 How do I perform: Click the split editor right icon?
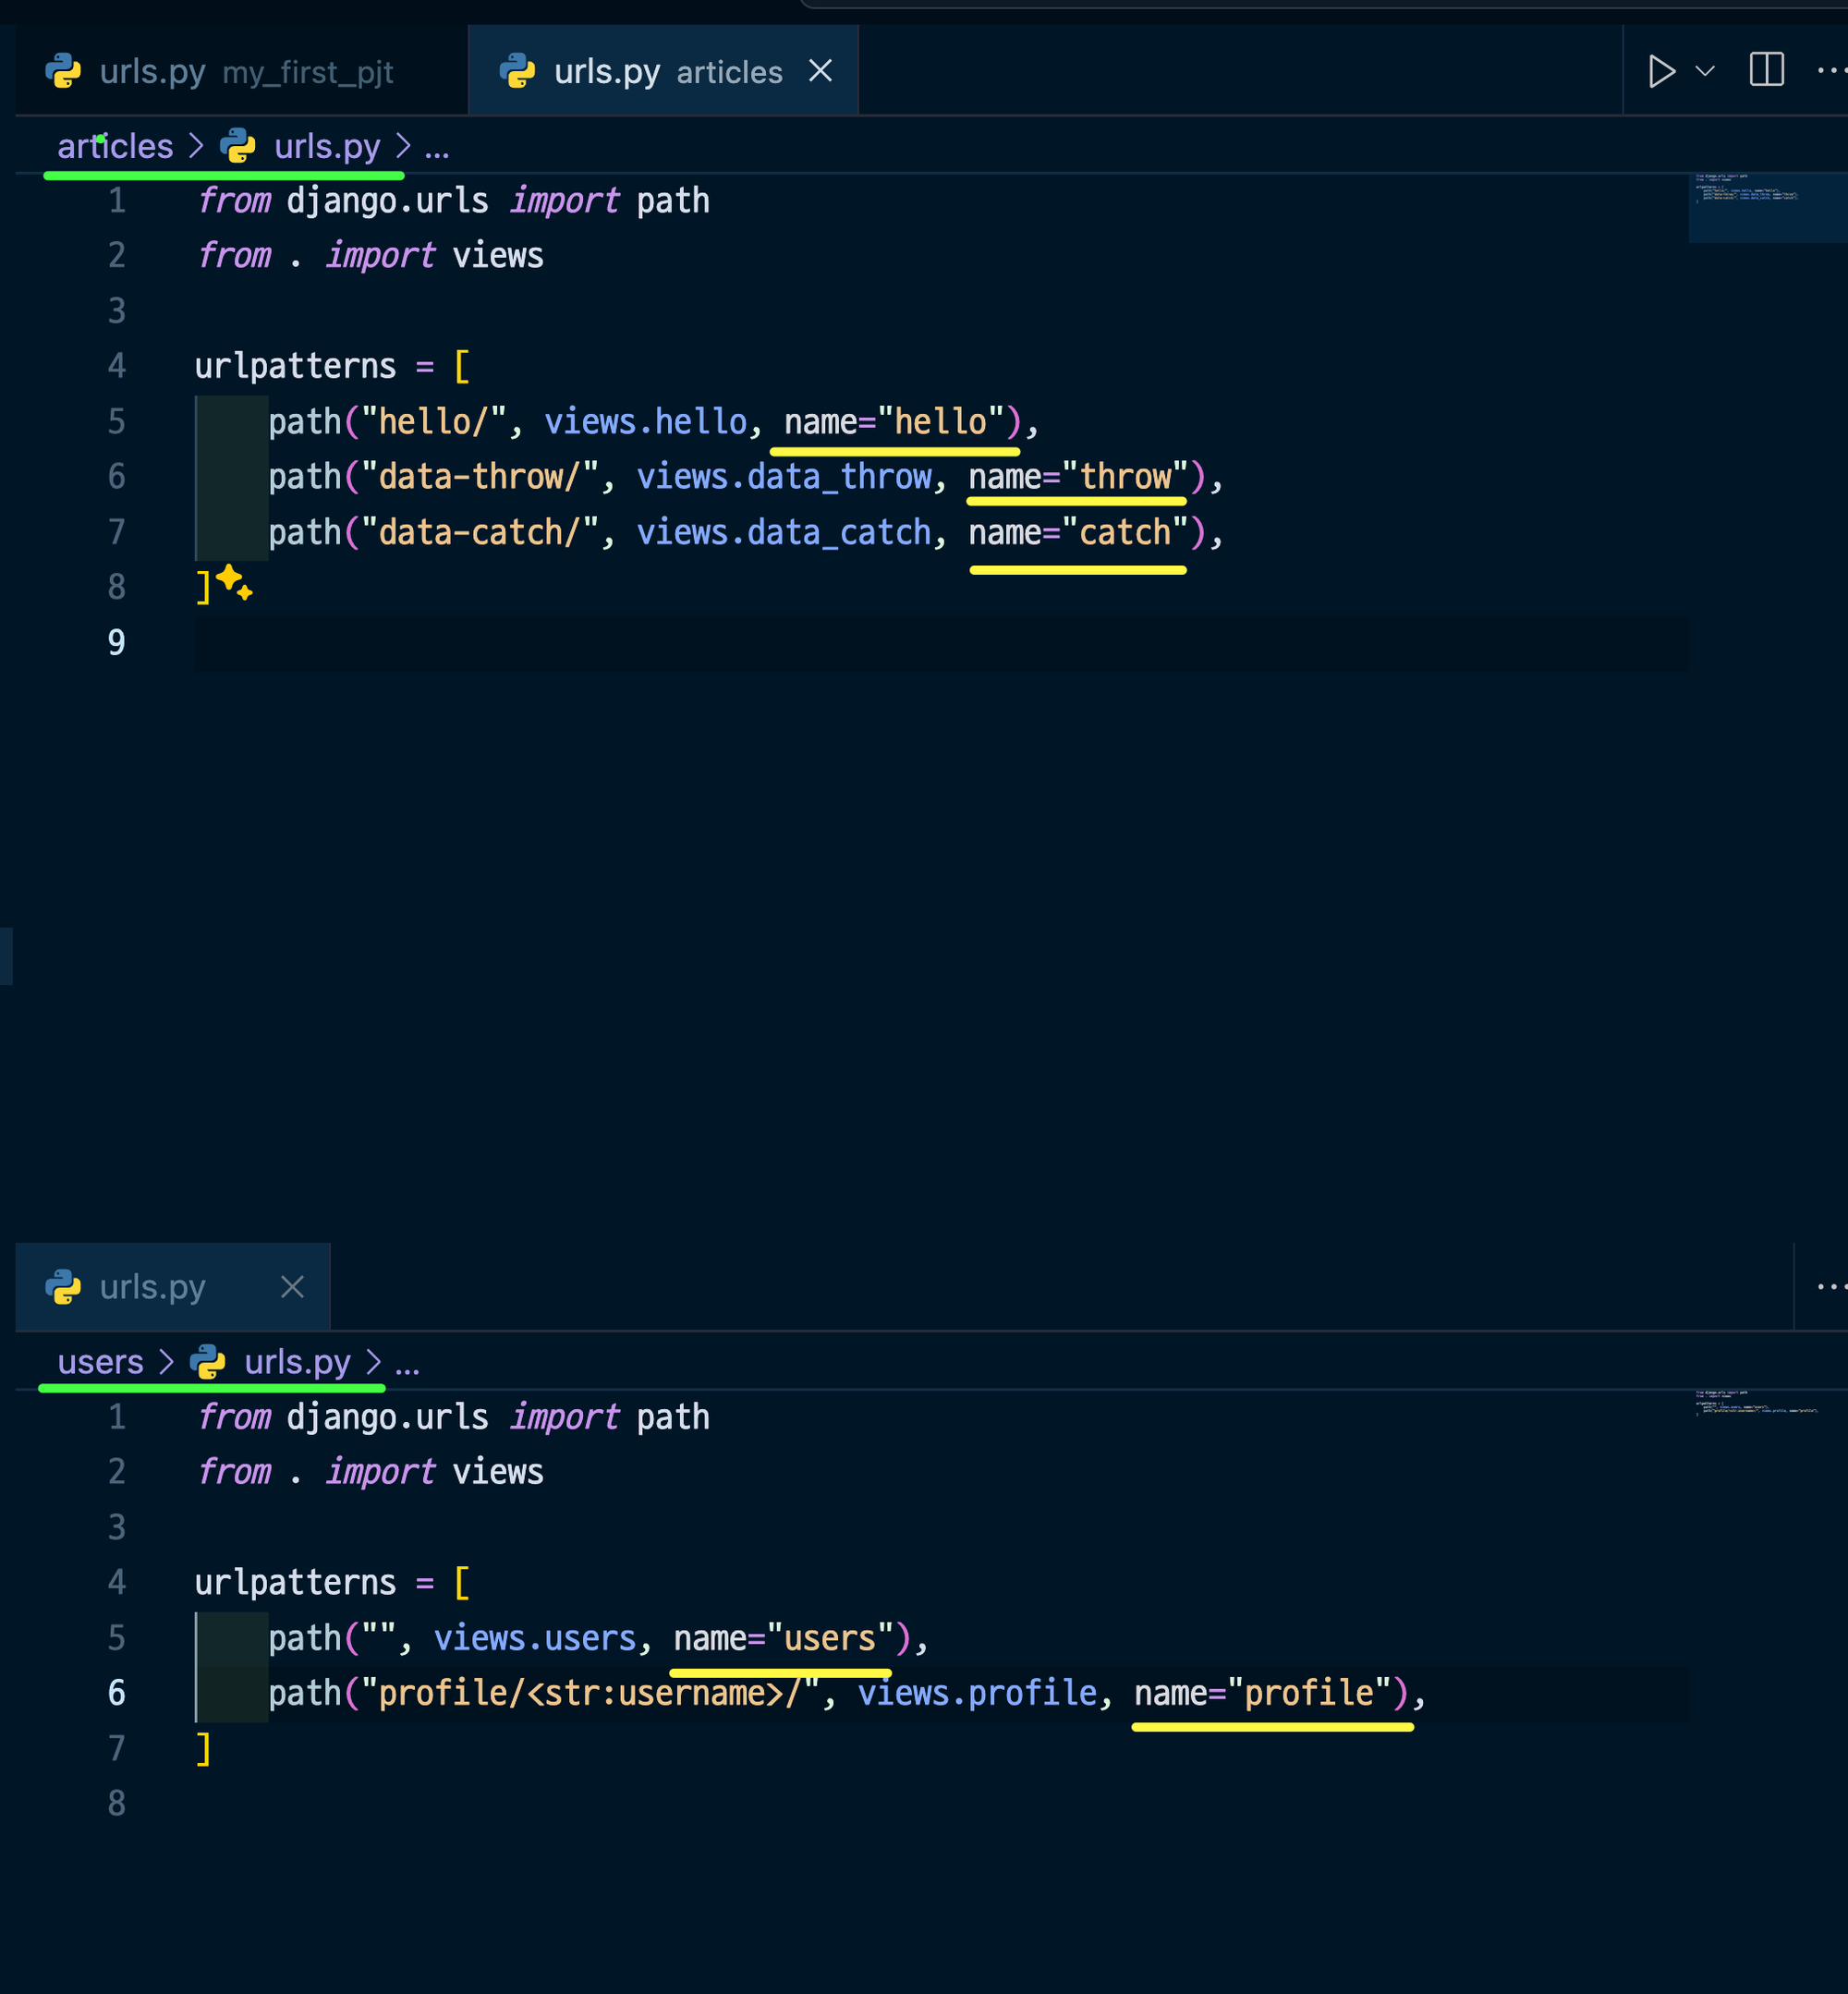1766,70
